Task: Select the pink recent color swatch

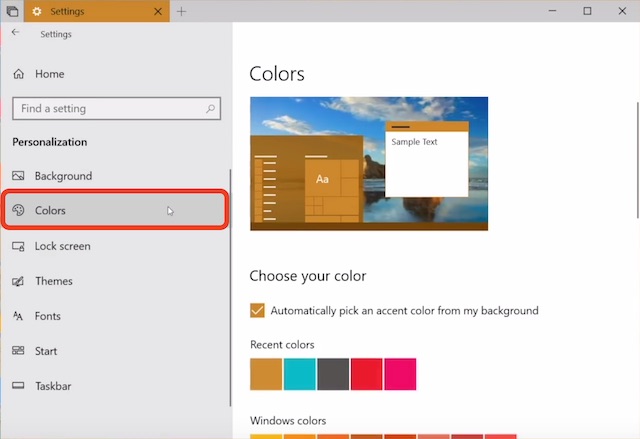Action: pos(400,374)
